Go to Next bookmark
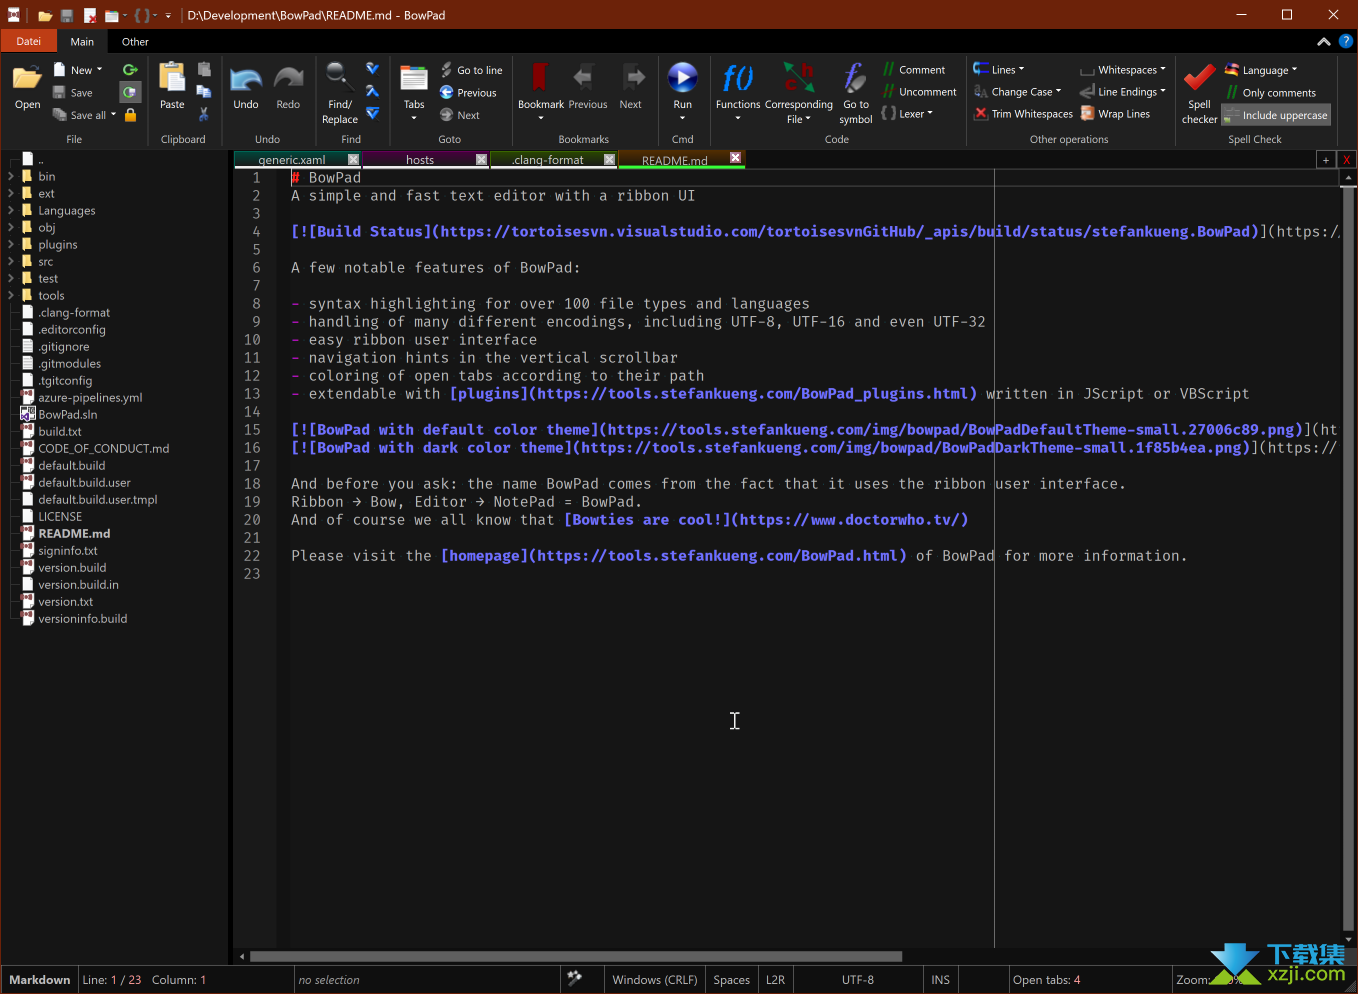The image size is (1358, 994). (631, 87)
